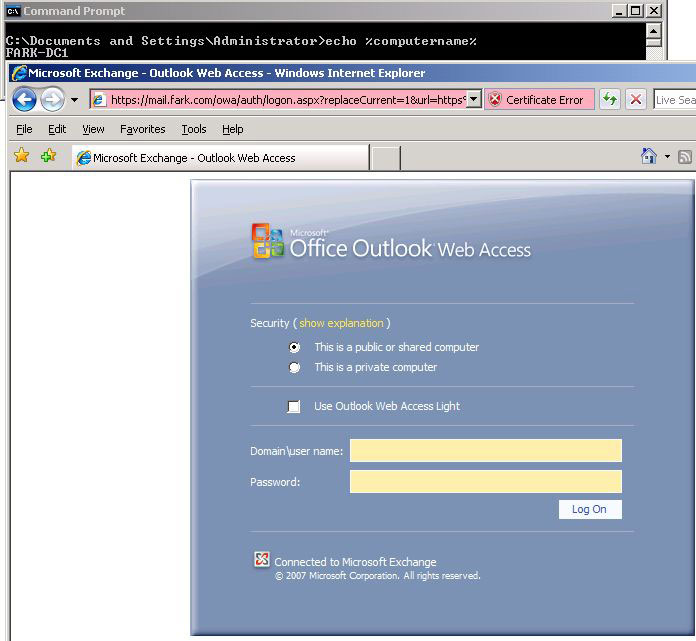Open the Tools menu
This screenshot has height=641, width=696.
click(194, 129)
